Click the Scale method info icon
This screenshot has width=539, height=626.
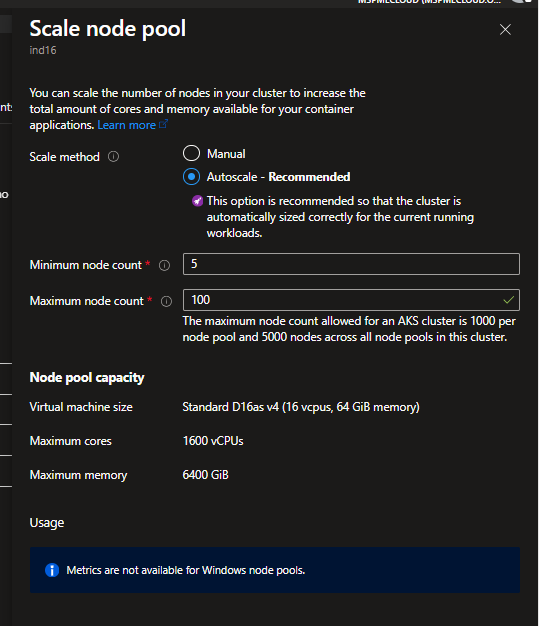[x=113, y=156]
